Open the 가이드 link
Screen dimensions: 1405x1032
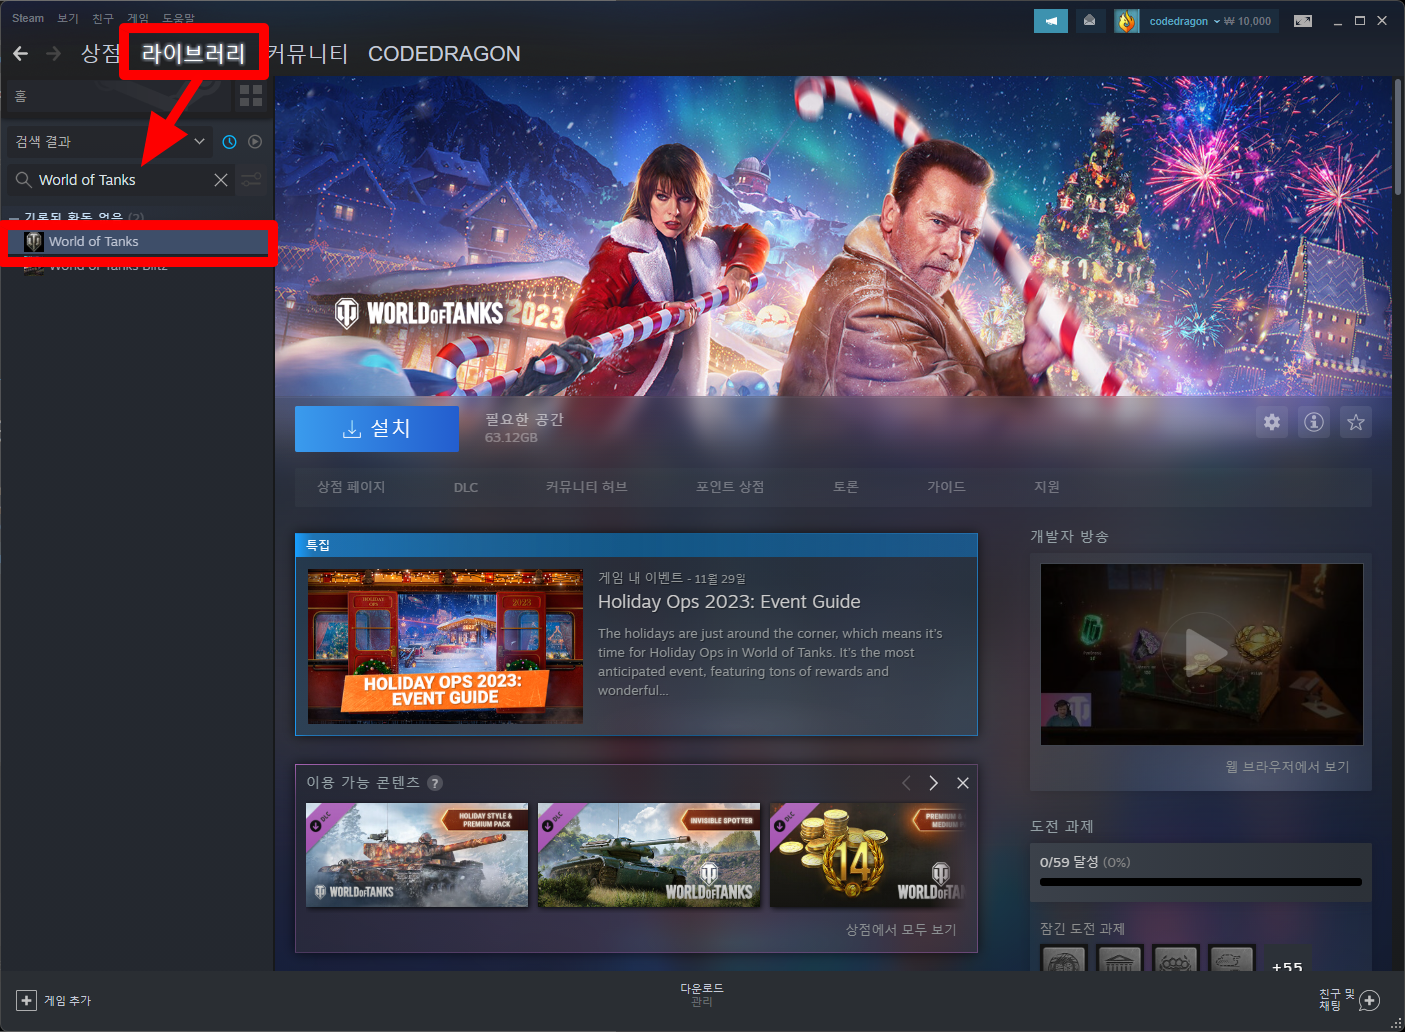(x=946, y=487)
